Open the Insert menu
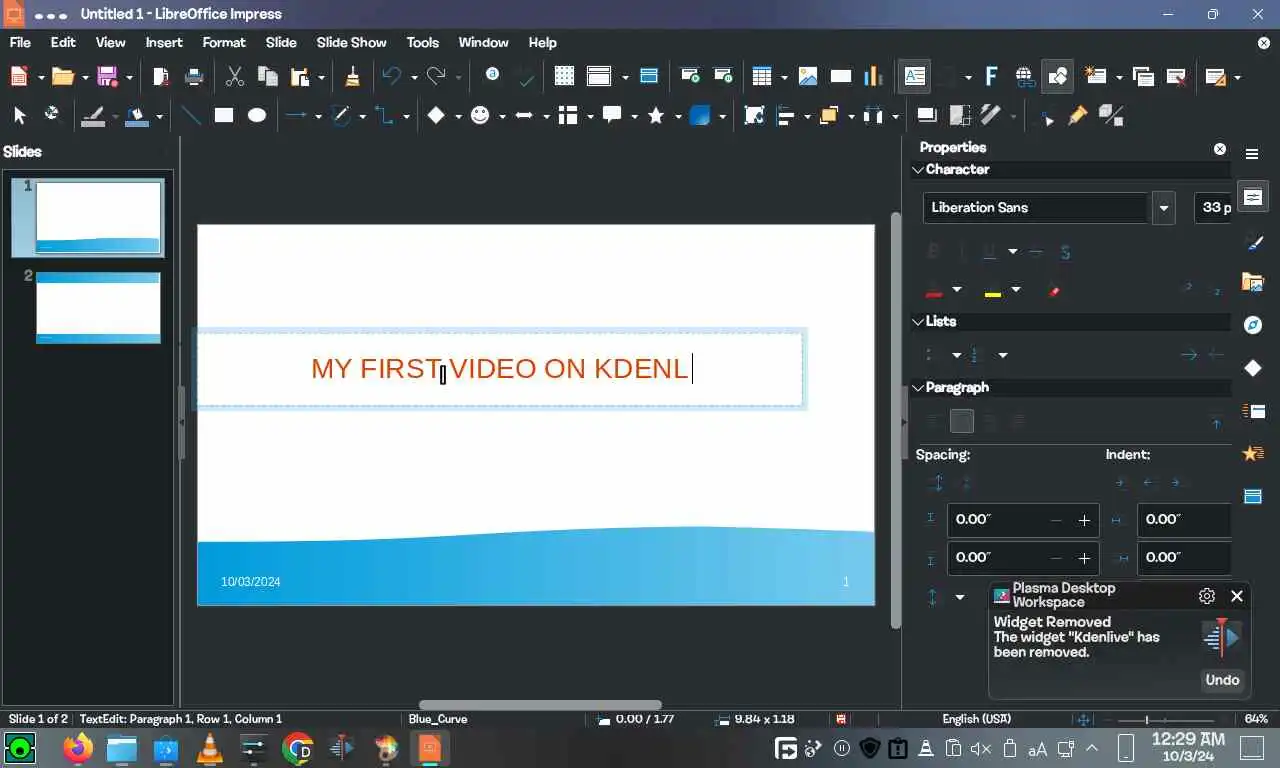The width and height of the screenshot is (1280, 768). [164, 42]
